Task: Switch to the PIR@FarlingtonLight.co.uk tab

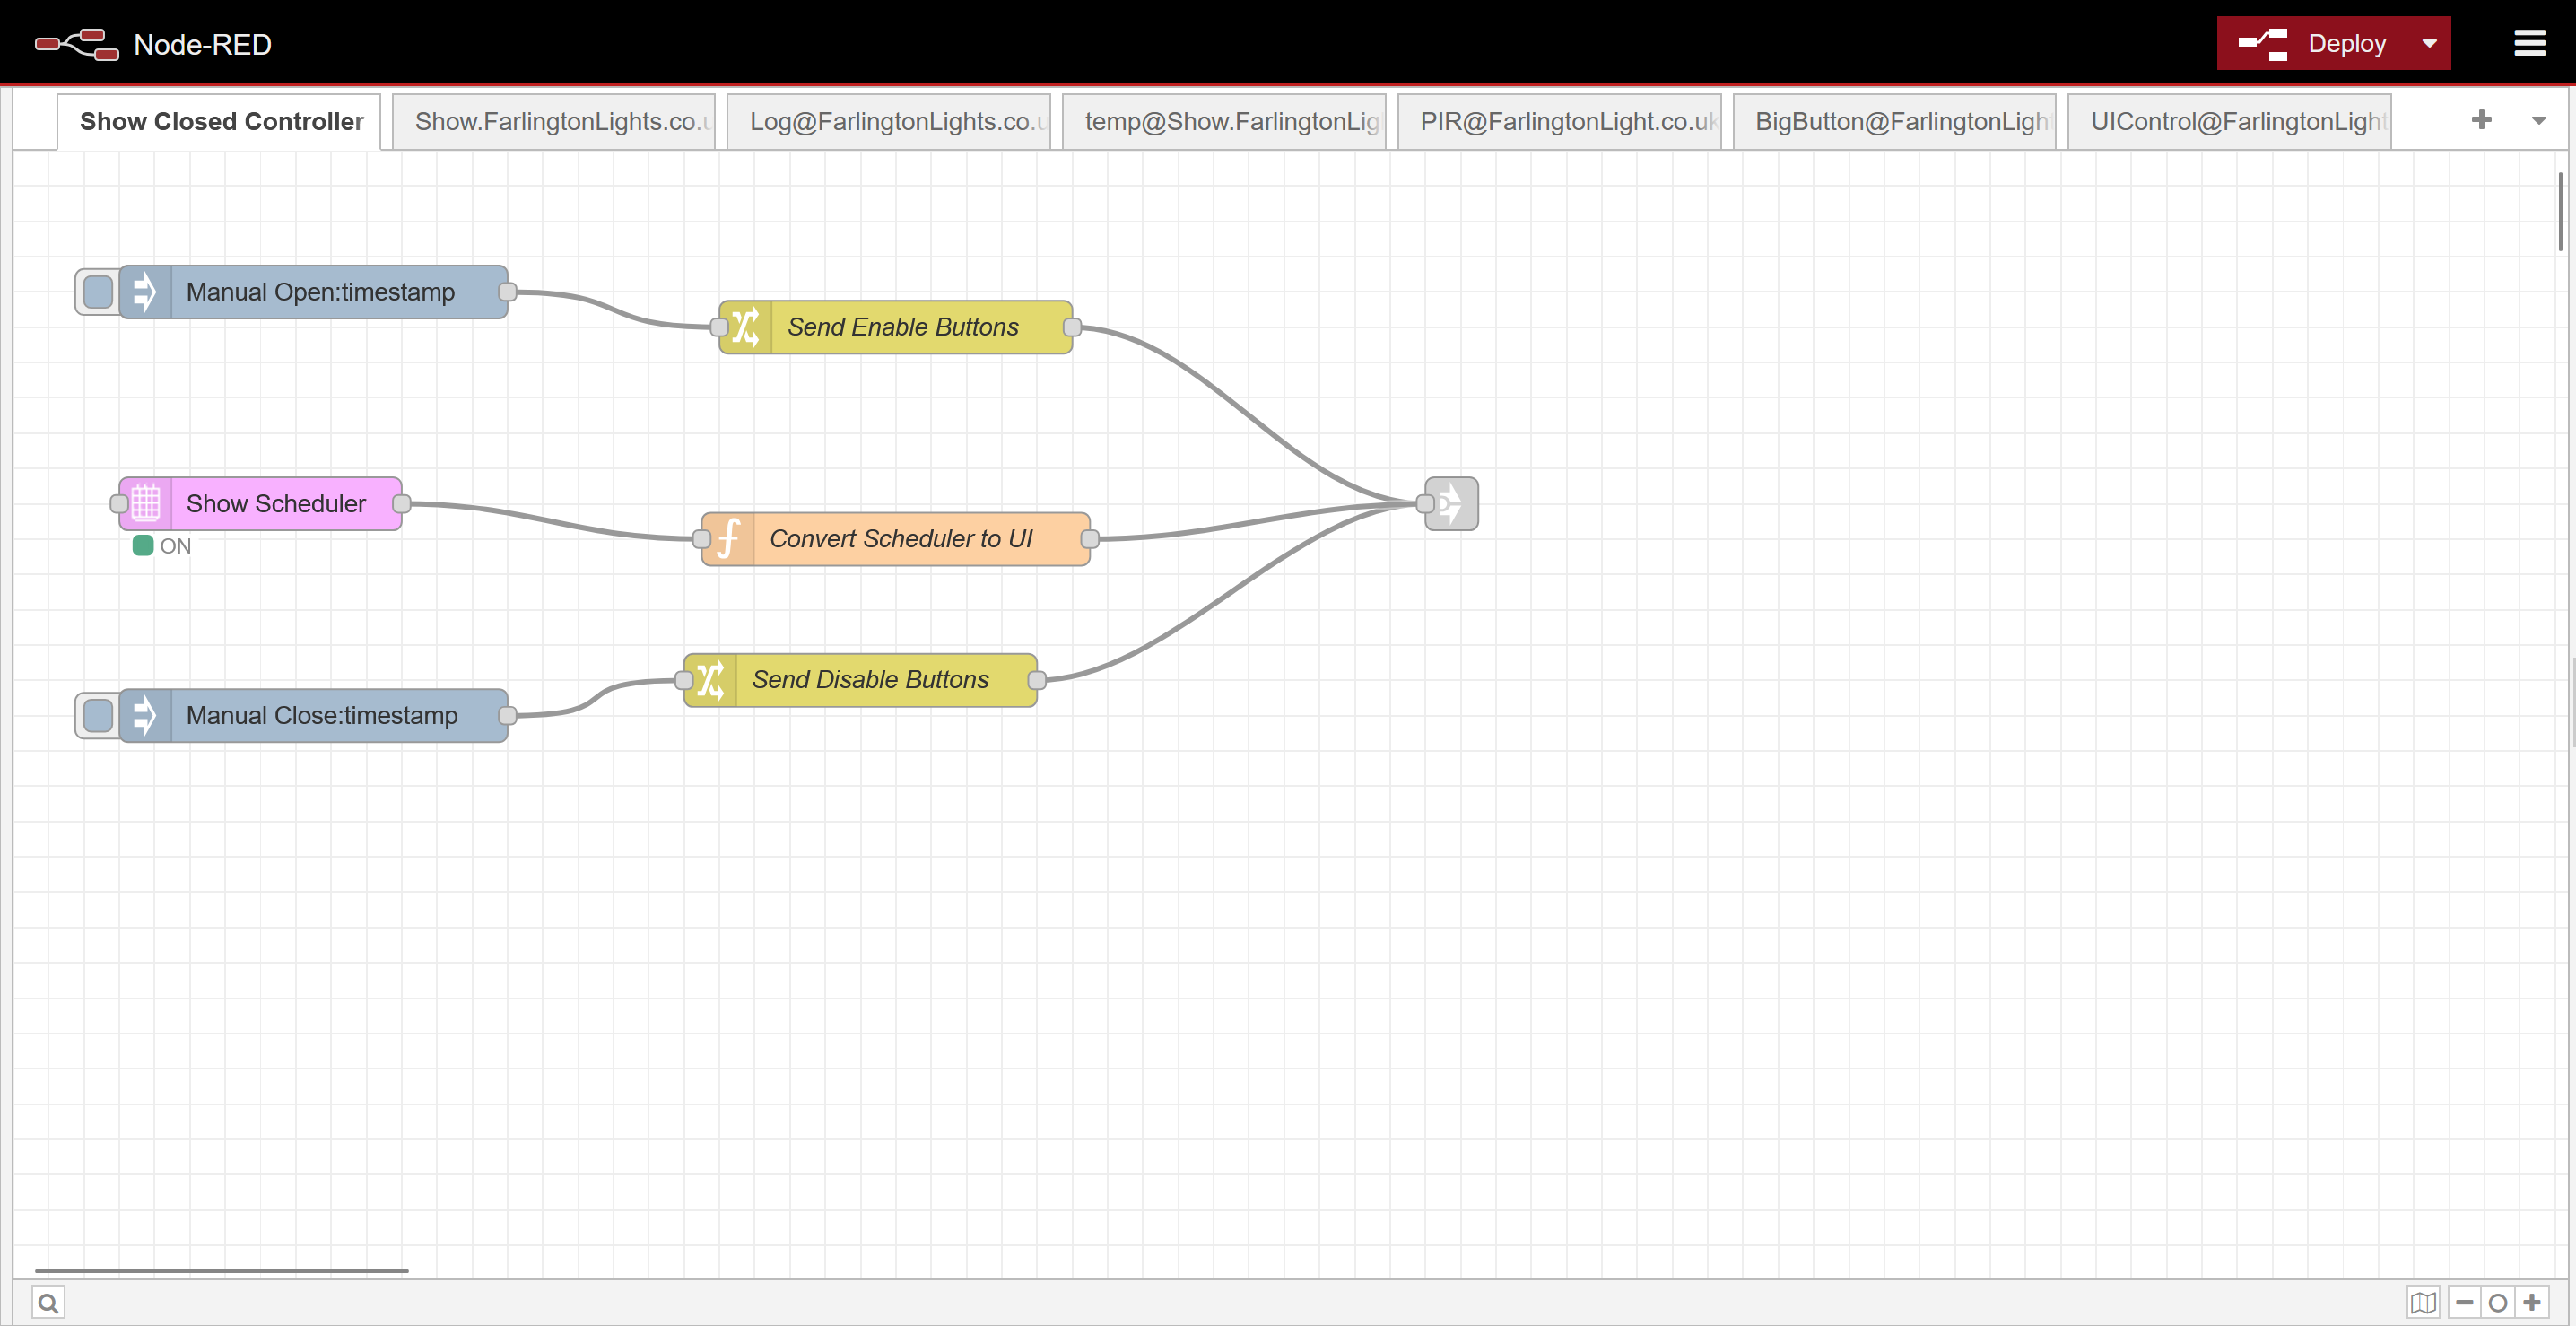Action: point(1559,122)
